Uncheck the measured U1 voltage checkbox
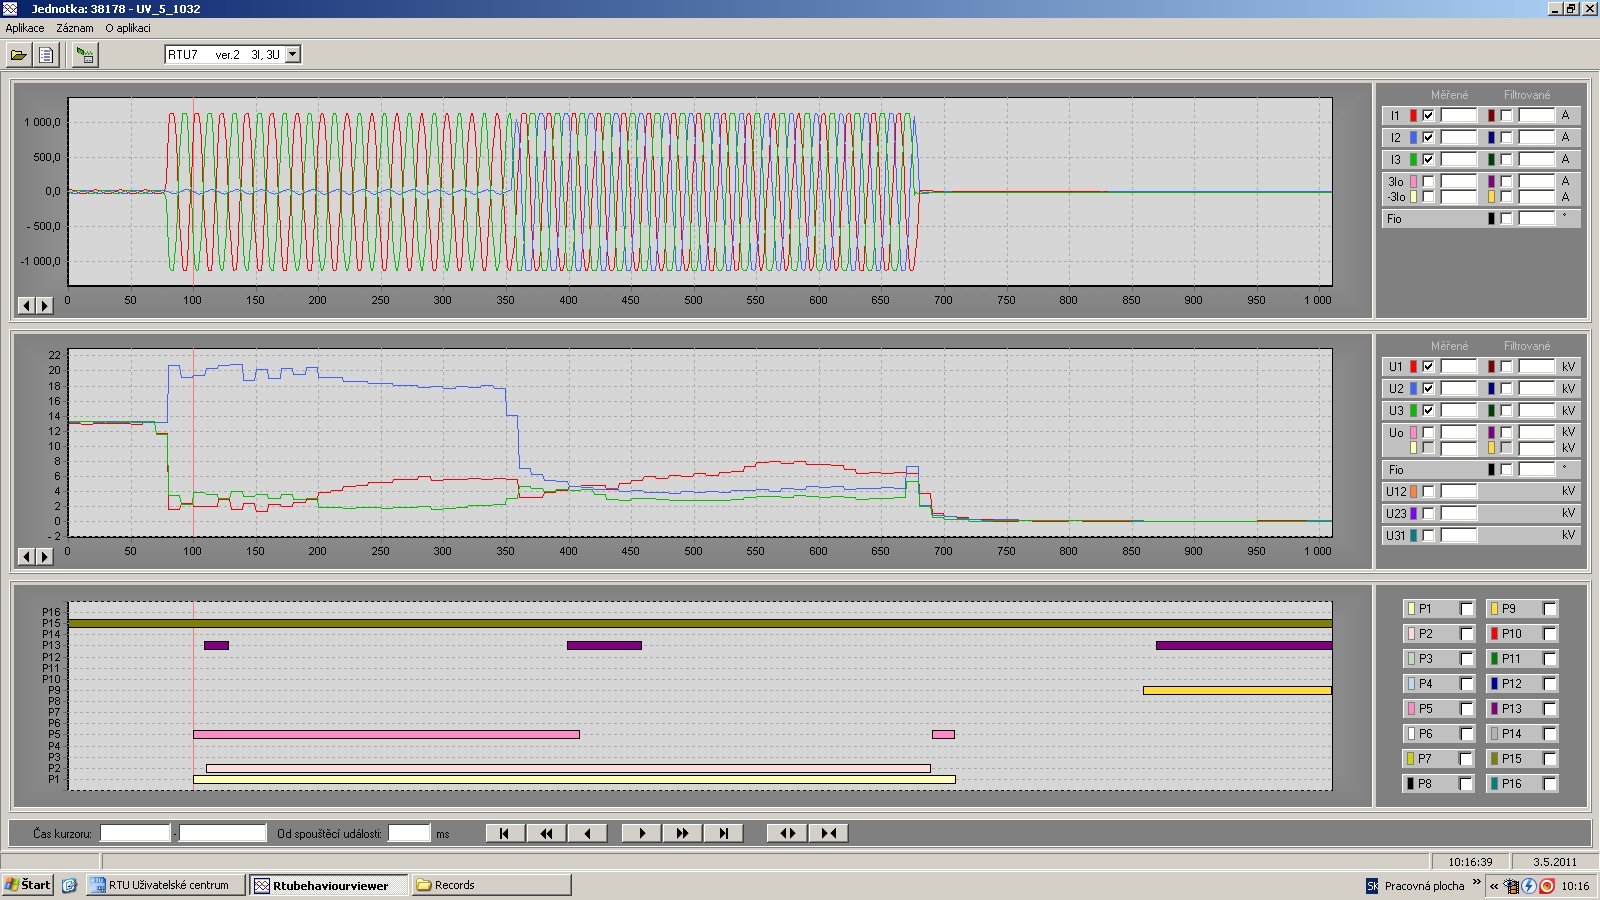The height and width of the screenshot is (900, 1600). 1428,367
